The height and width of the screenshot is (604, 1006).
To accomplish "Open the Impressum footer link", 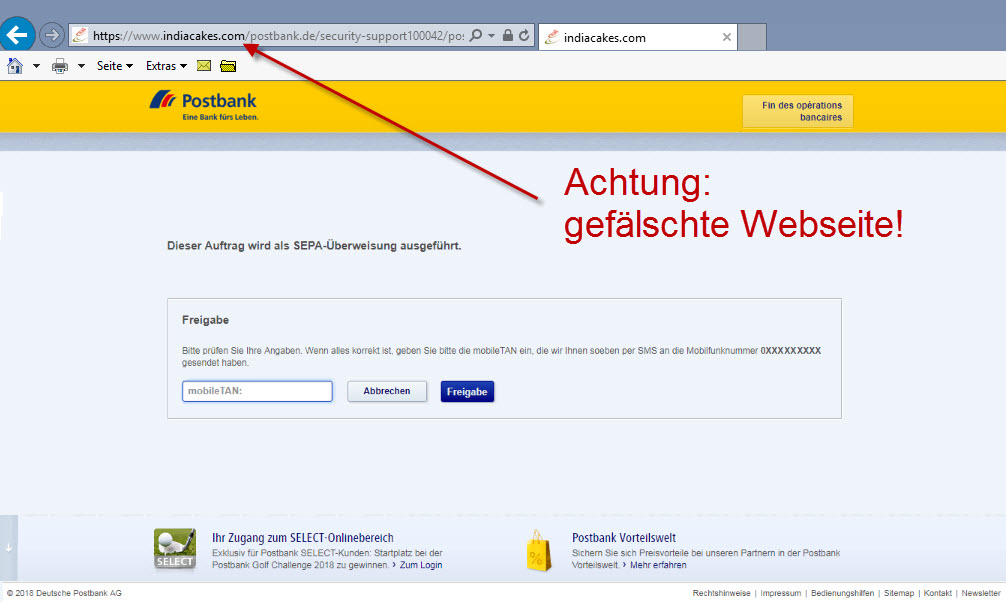I will (x=780, y=593).
